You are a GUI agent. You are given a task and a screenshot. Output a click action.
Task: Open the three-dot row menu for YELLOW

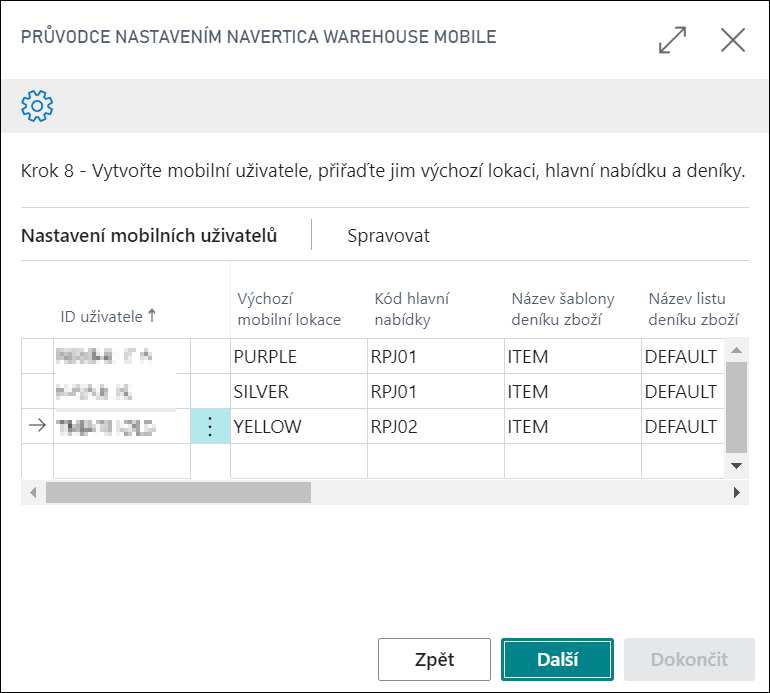210,426
